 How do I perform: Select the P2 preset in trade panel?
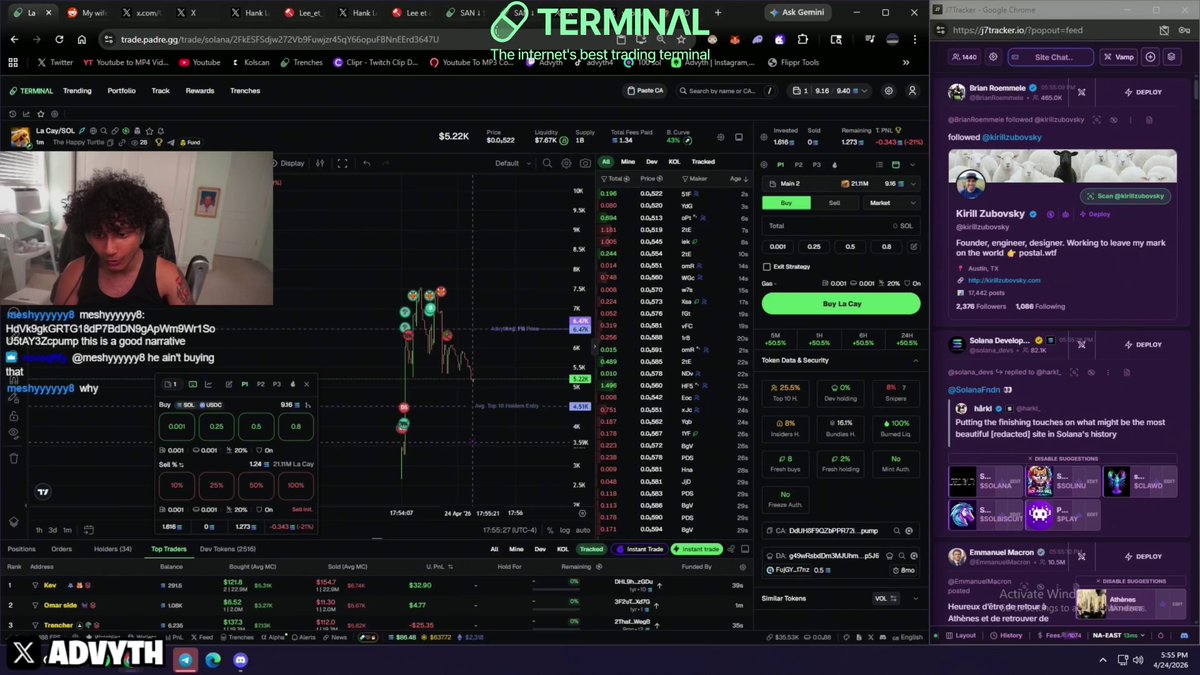click(798, 164)
